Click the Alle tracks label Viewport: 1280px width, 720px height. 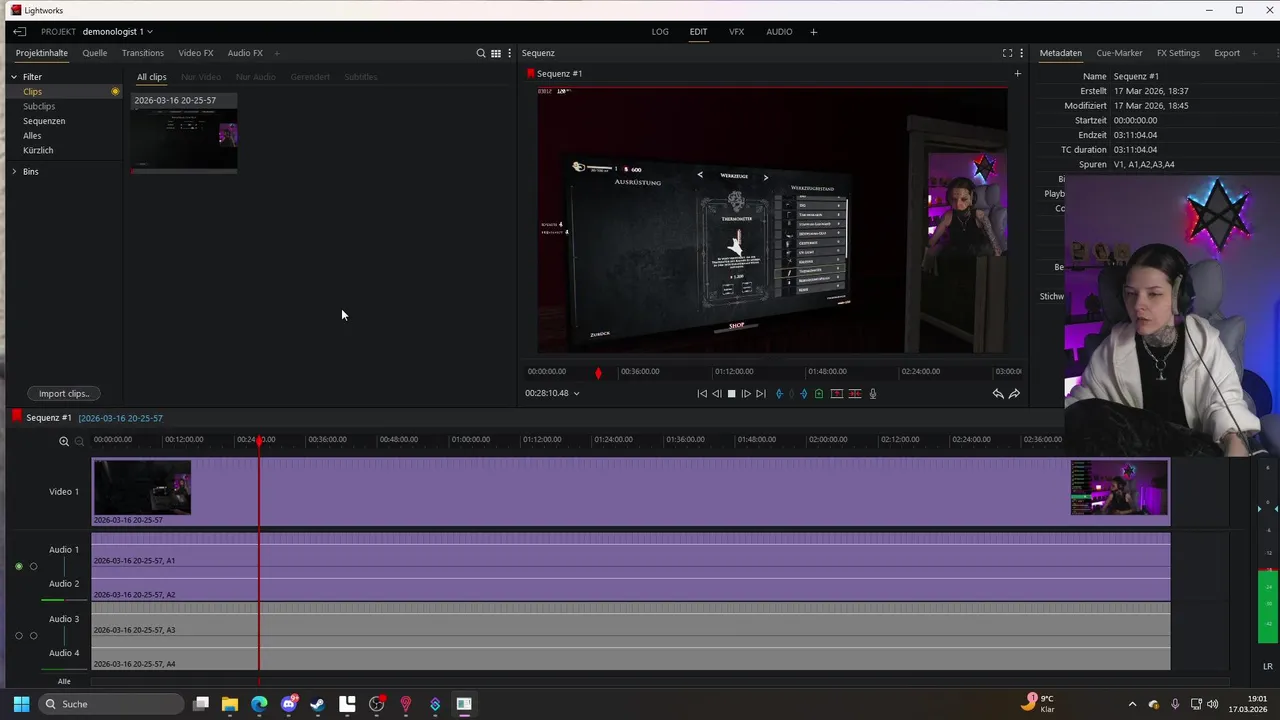tap(64, 682)
